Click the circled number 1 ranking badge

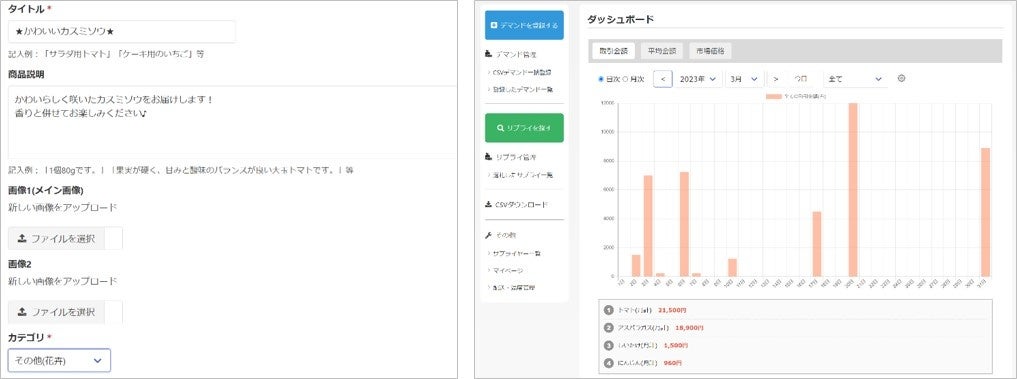pos(608,310)
